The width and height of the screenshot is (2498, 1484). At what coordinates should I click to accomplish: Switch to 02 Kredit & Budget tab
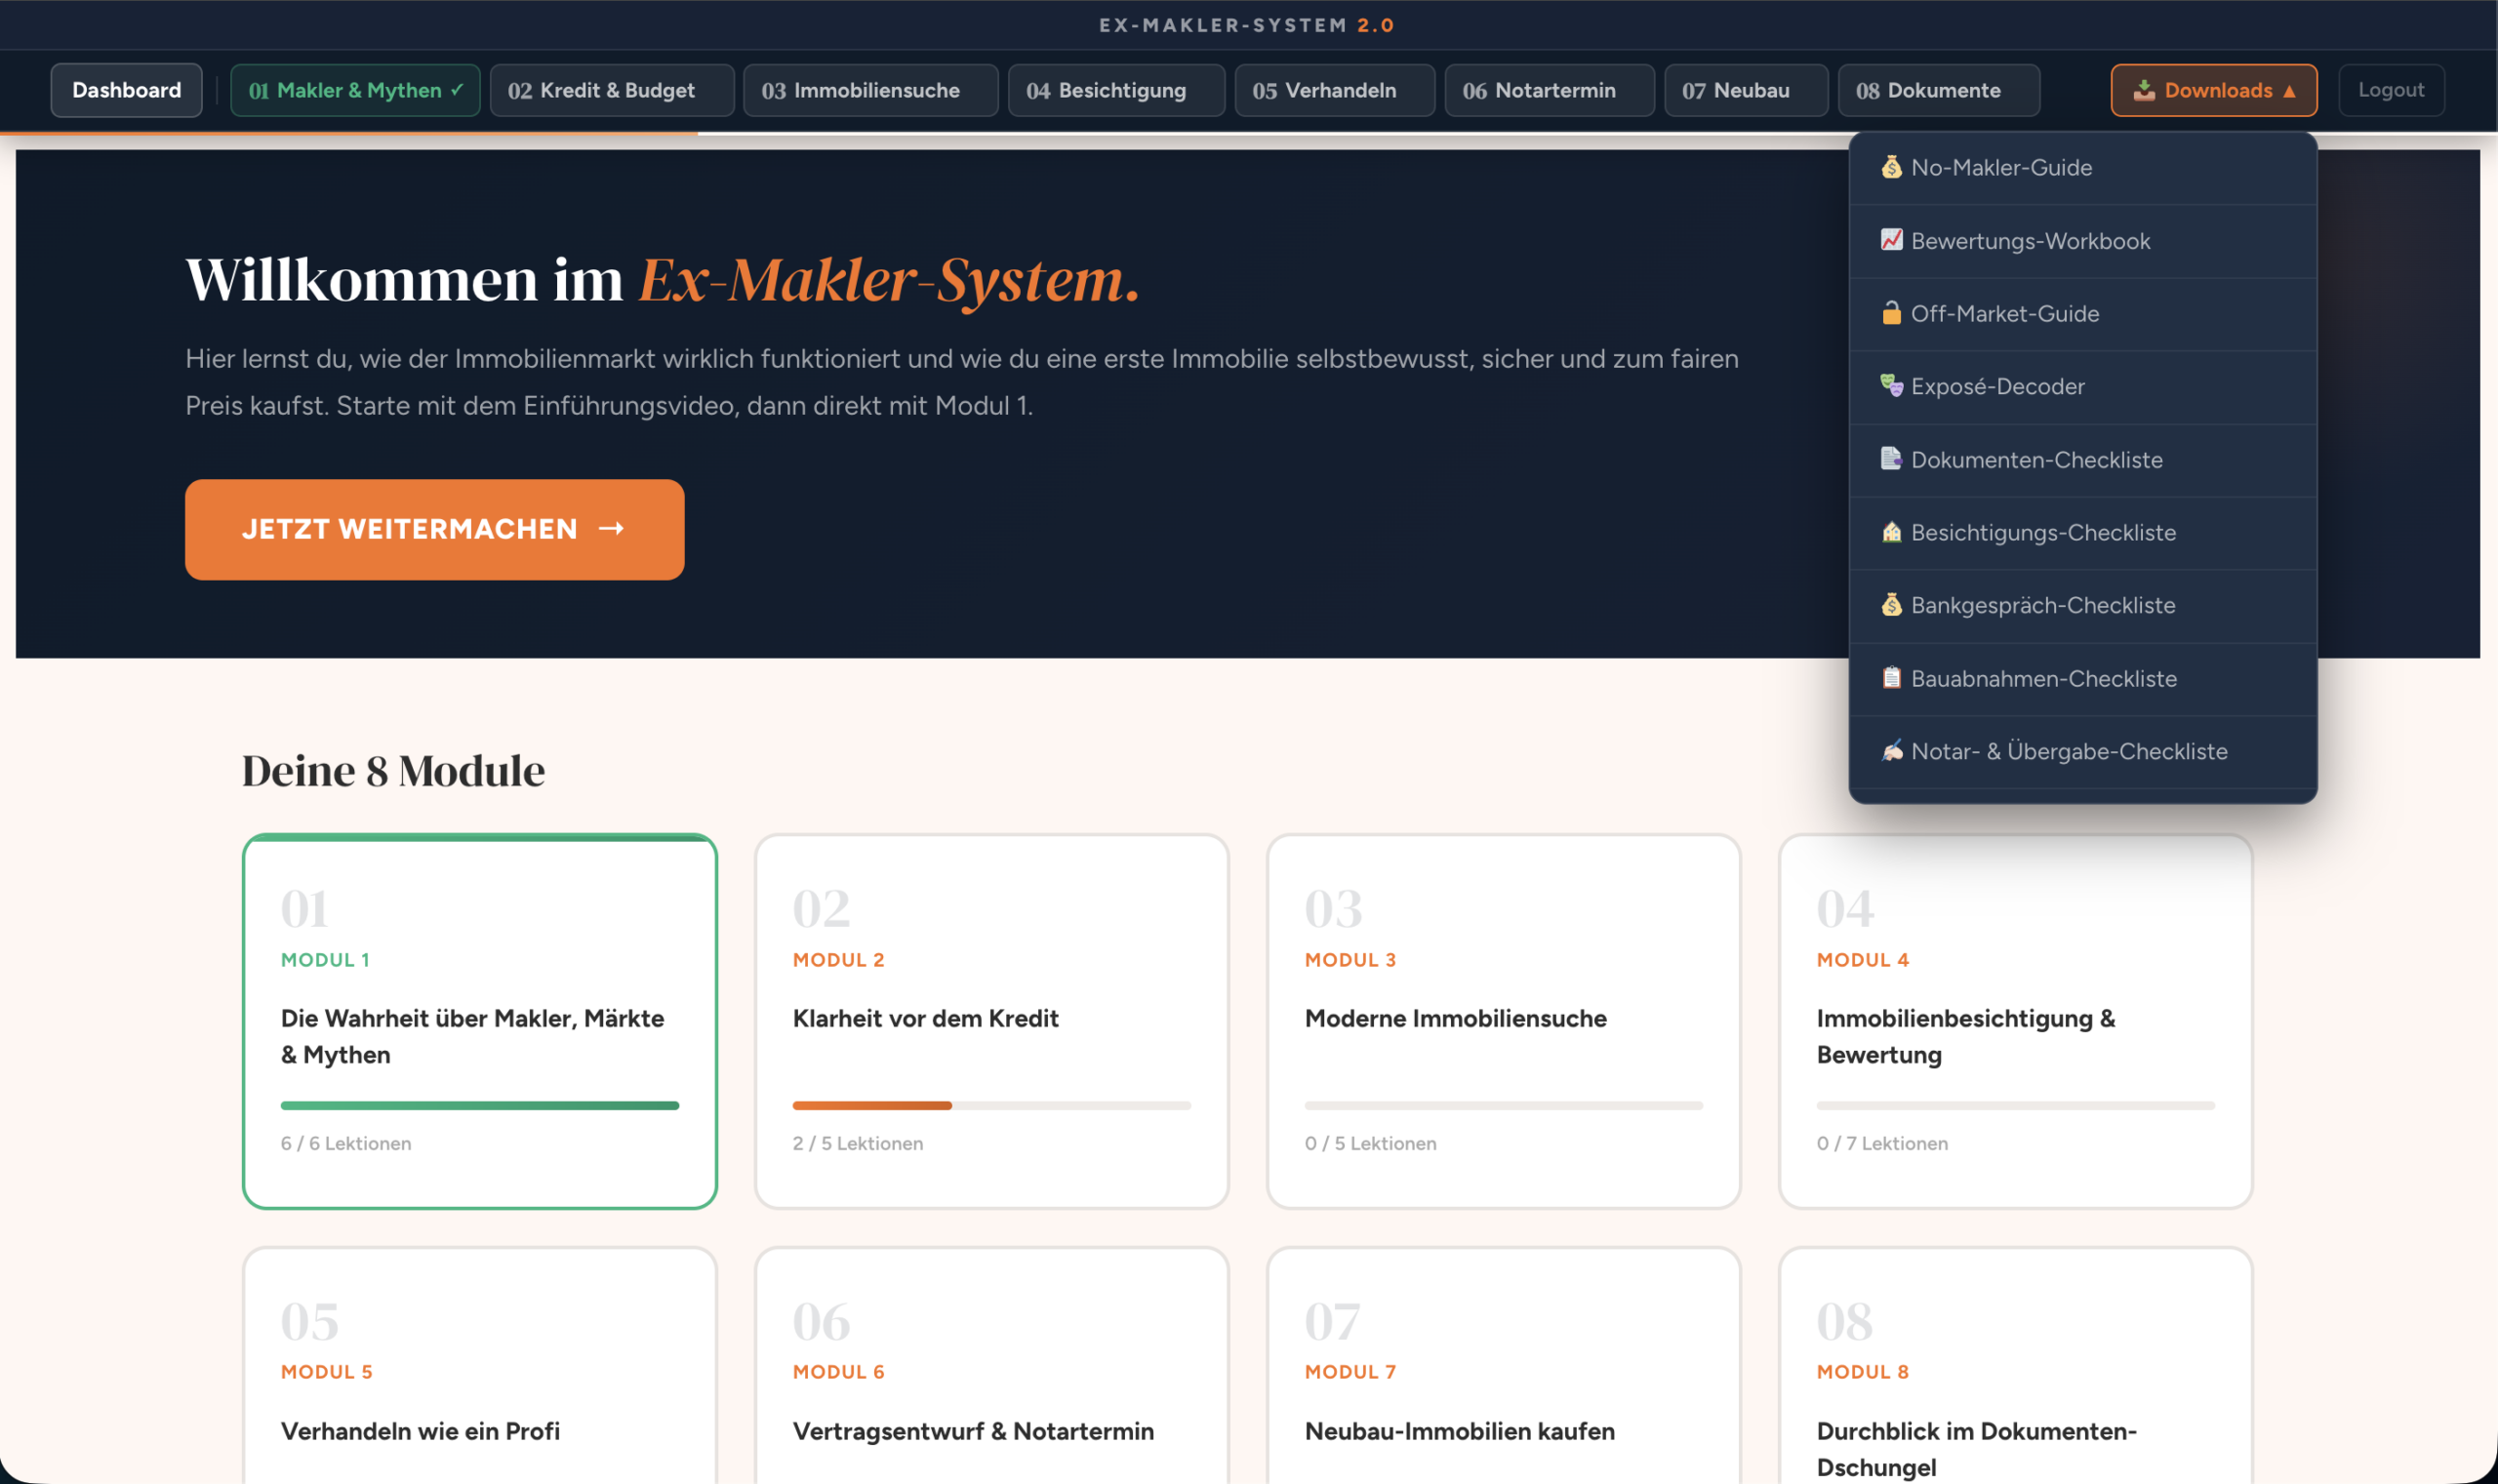tap(612, 90)
